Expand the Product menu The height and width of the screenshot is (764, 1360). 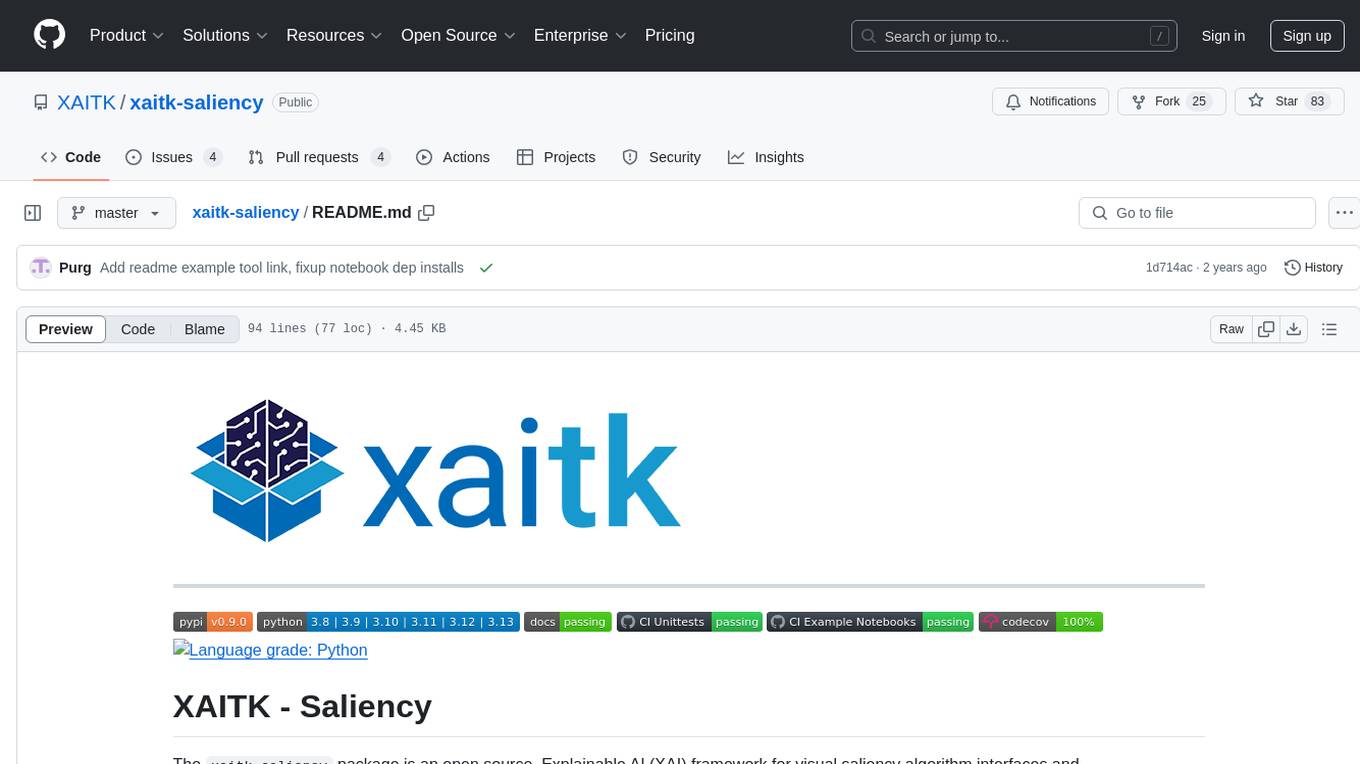[x=127, y=35]
